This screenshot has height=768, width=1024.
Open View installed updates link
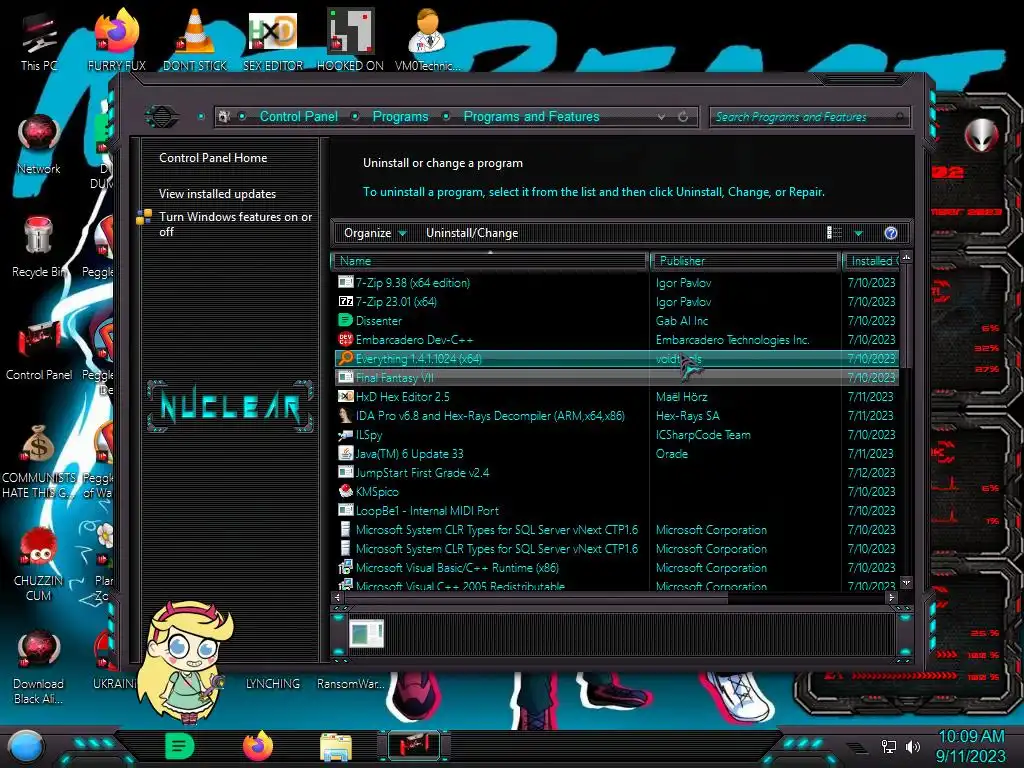217,194
